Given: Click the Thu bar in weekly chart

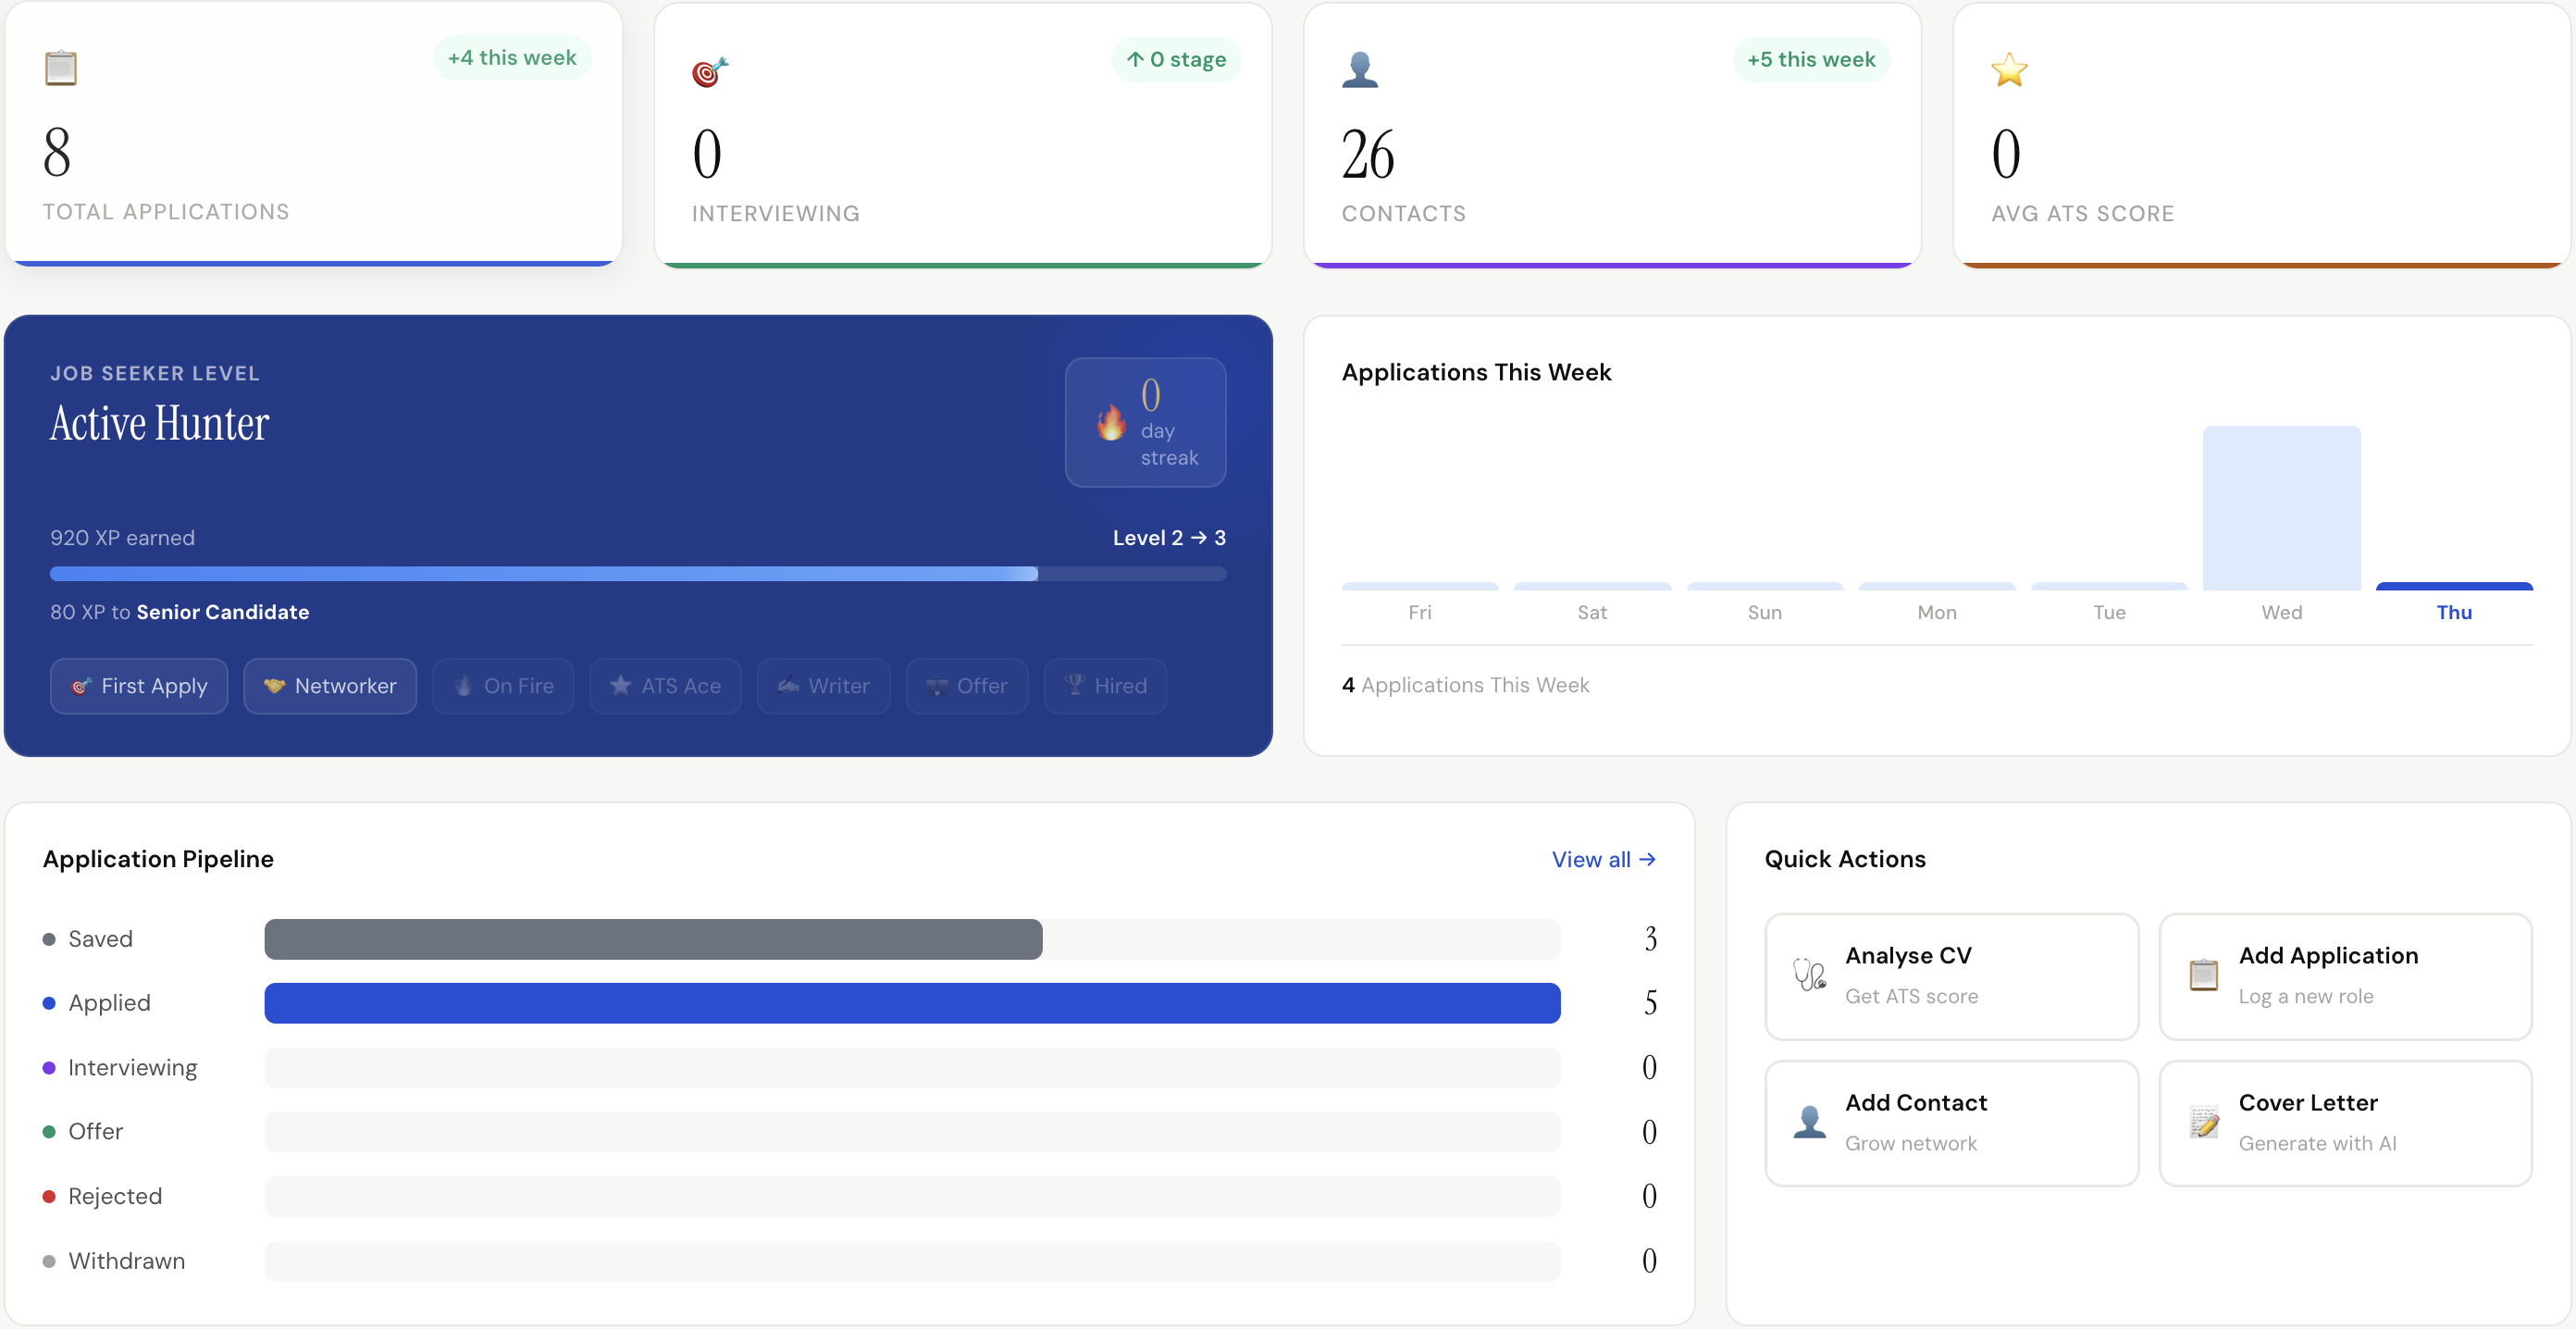Looking at the screenshot, I should point(2453,586).
